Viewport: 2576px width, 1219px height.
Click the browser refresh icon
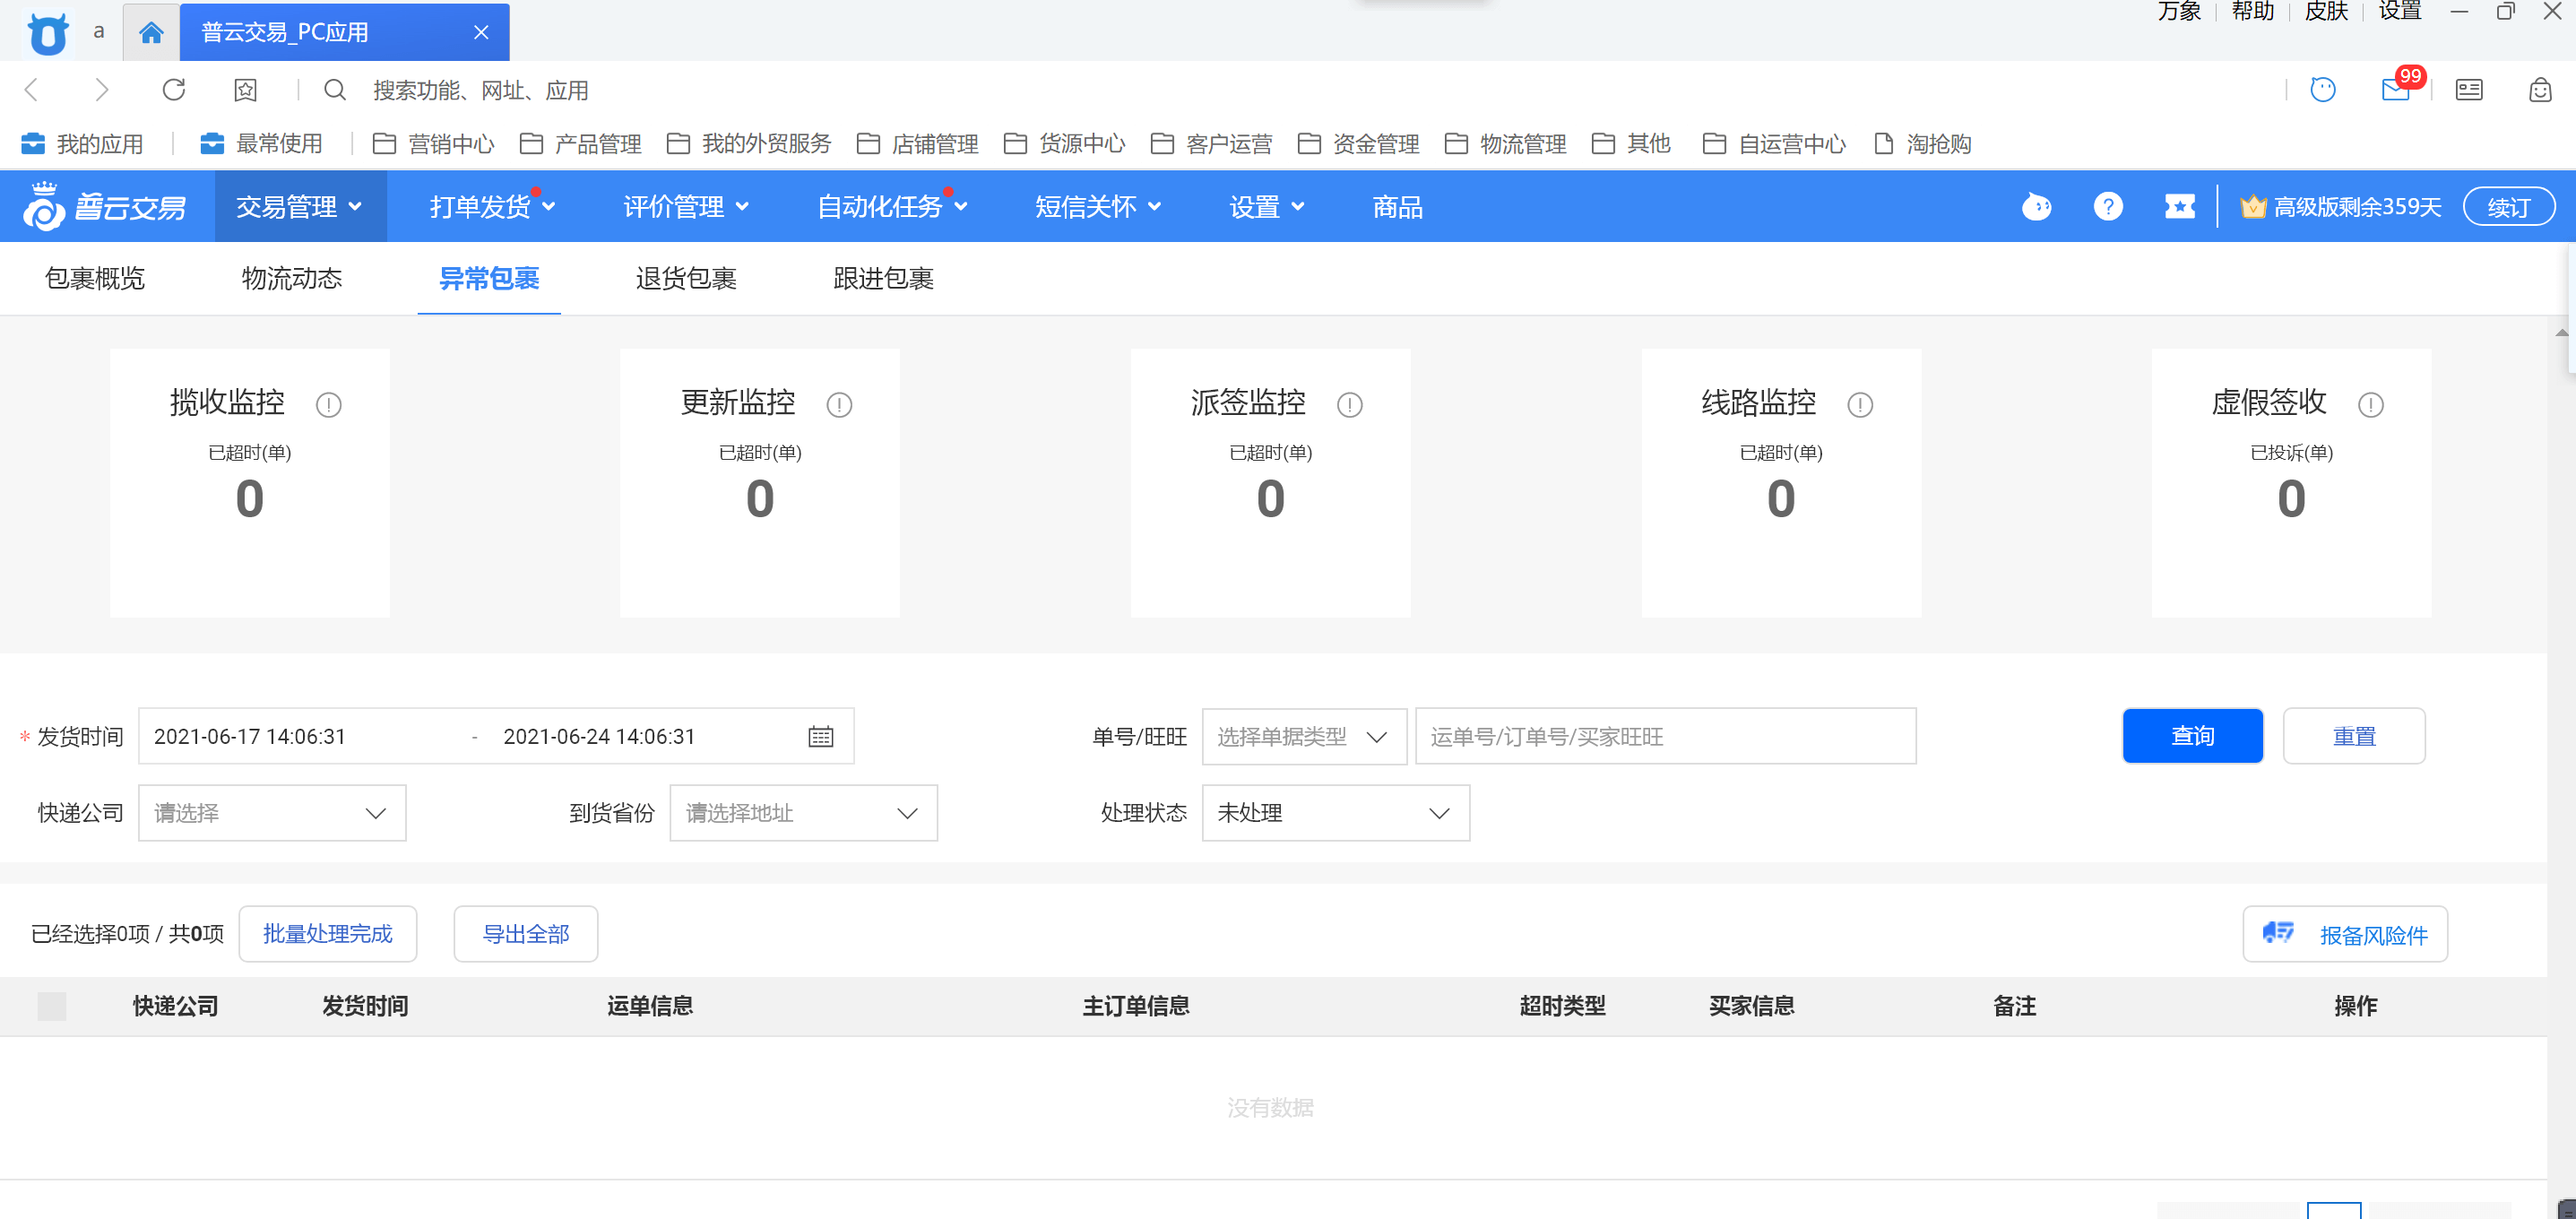(x=174, y=90)
